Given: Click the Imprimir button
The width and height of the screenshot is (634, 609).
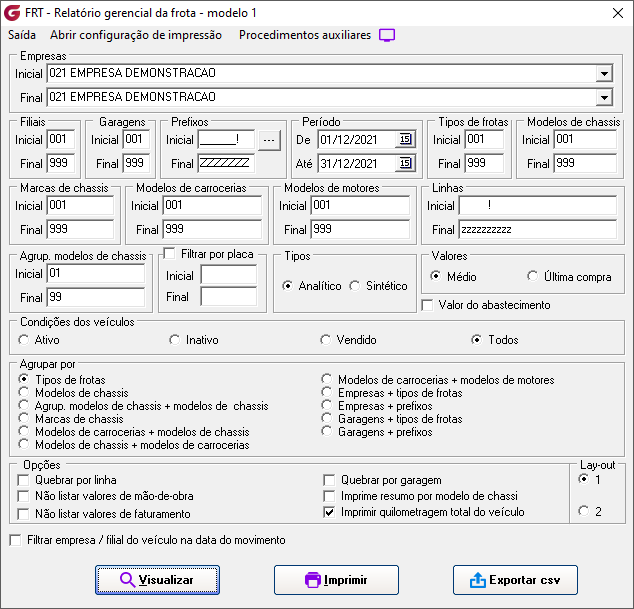Looking at the screenshot, I should pos(336,580).
